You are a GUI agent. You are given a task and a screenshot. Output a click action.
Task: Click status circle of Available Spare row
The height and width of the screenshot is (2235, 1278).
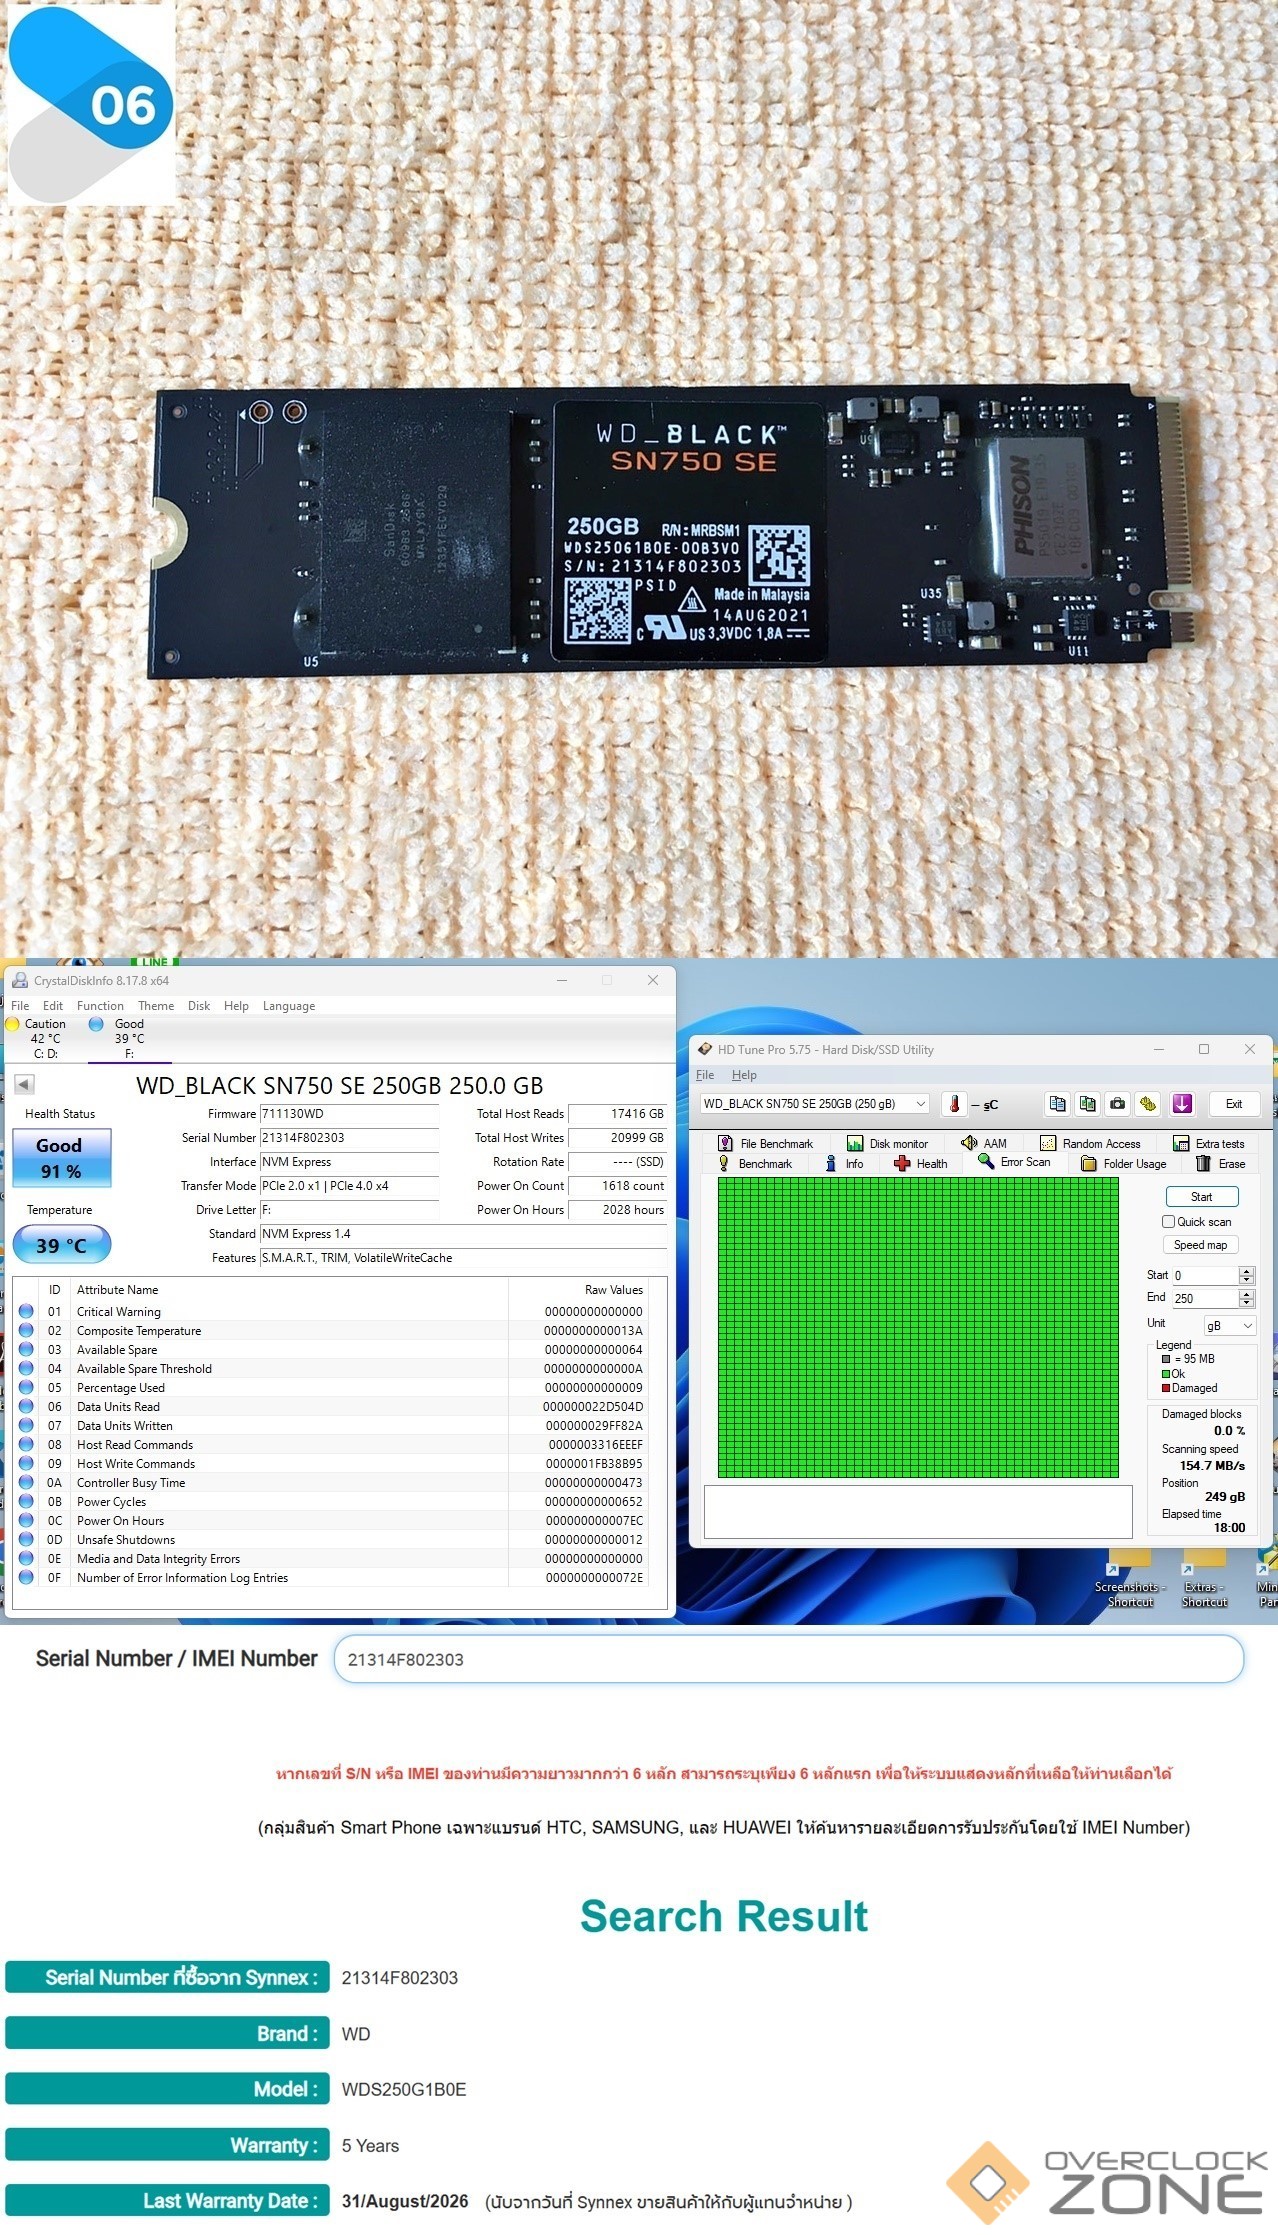[26, 1349]
